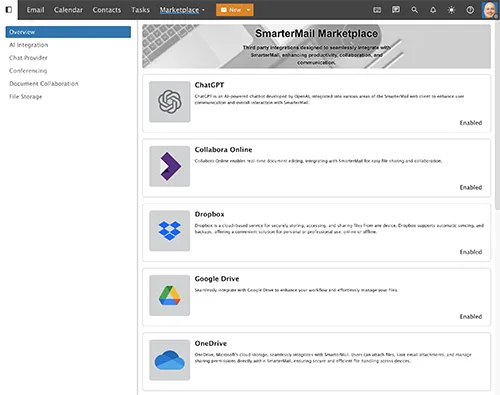
Task: Click the ChatGPT description text
Action: click(329, 99)
